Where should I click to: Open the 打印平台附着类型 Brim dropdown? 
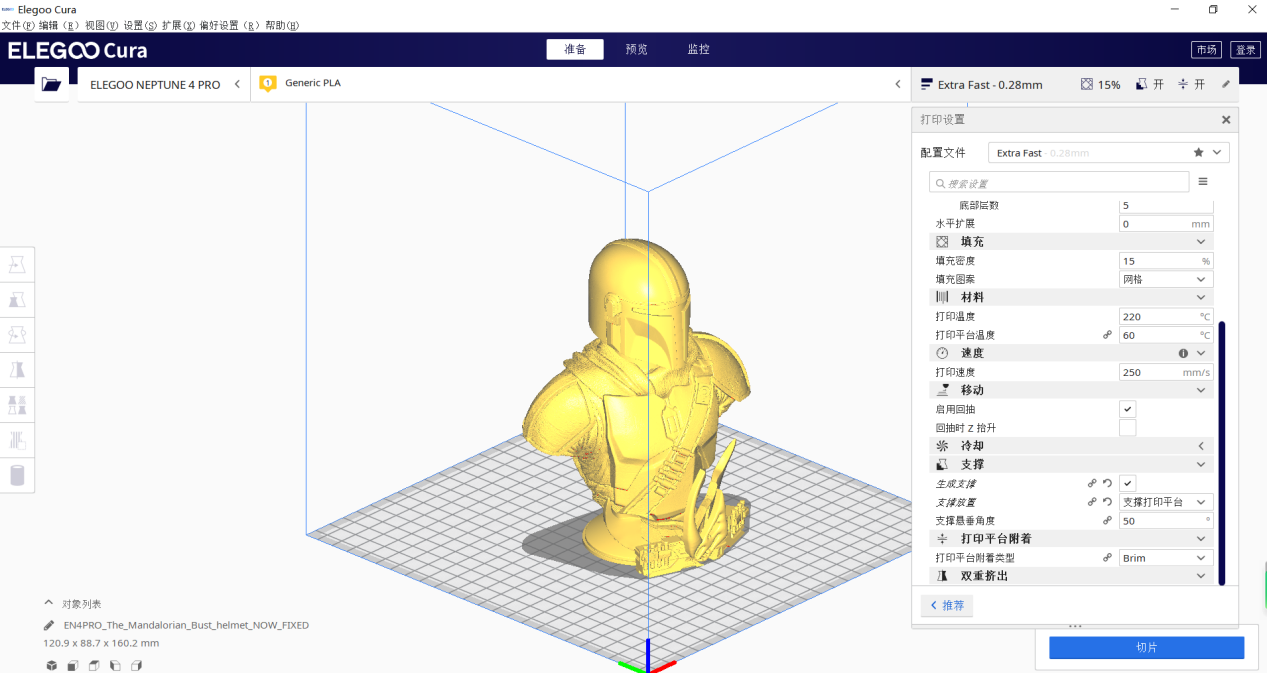click(x=1166, y=558)
